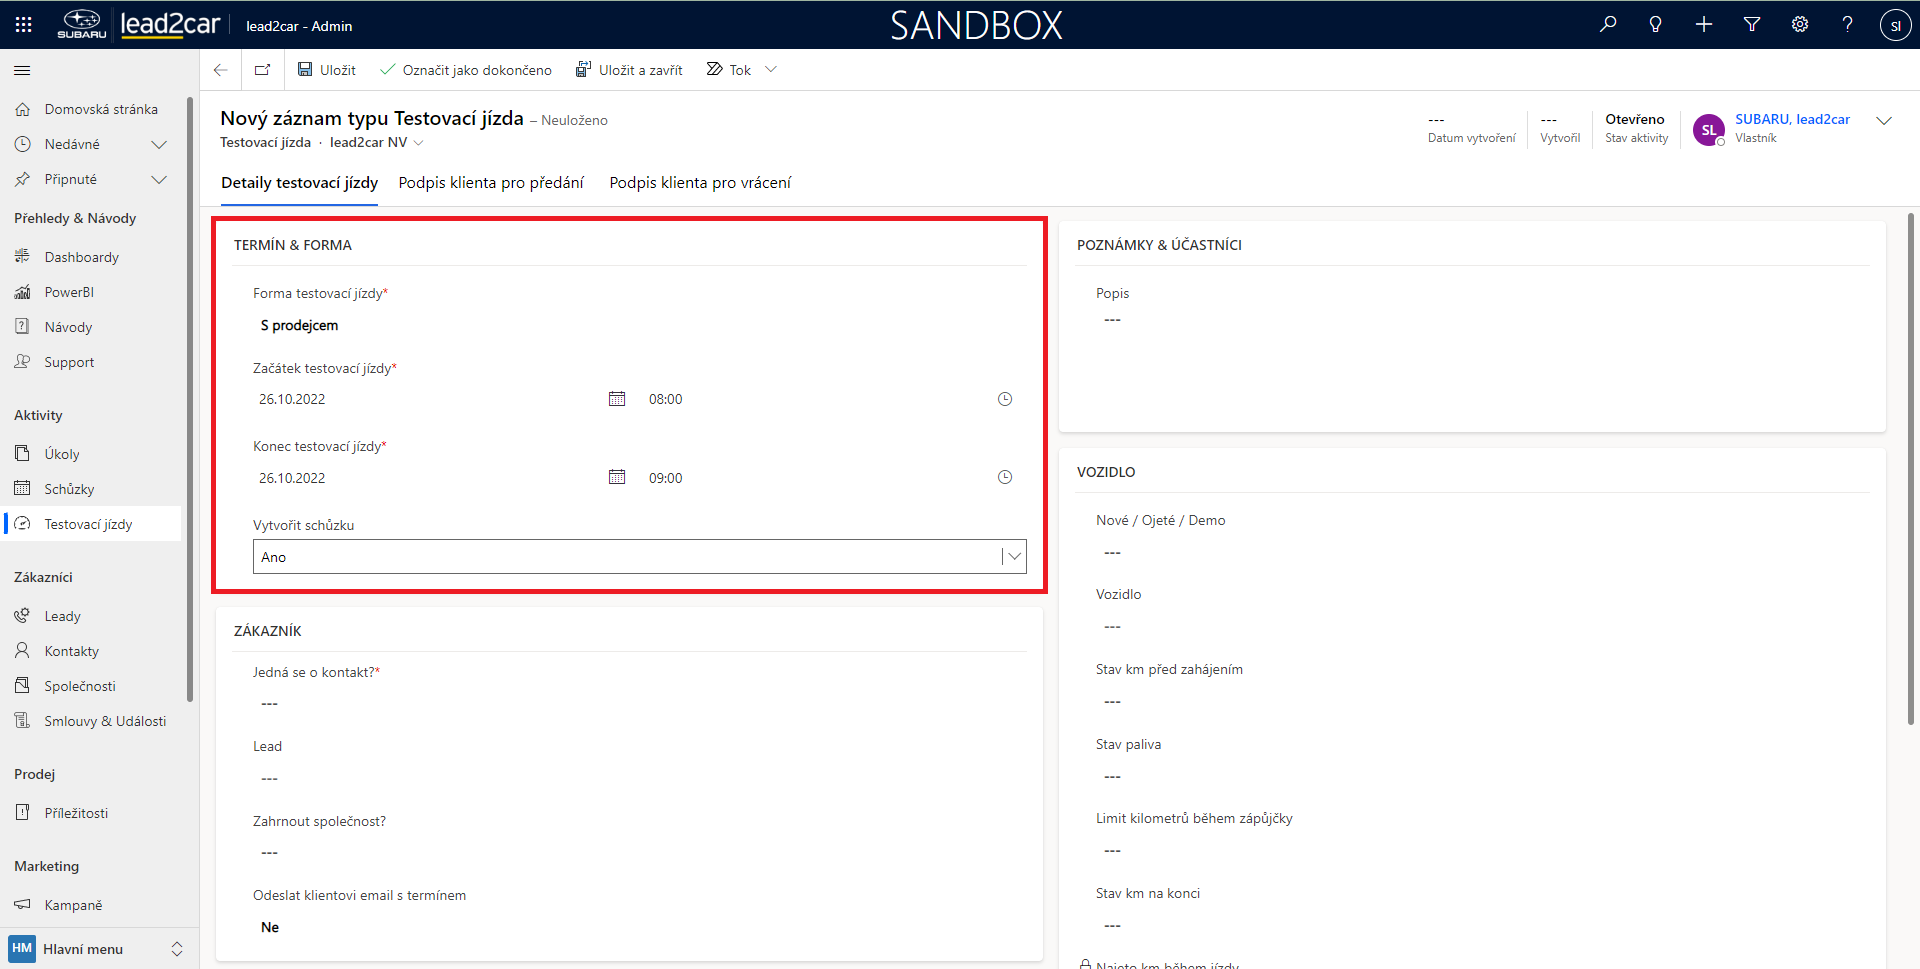Open the lightbulb assistant icon
Image resolution: width=1920 pixels, height=969 pixels.
click(x=1656, y=25)
